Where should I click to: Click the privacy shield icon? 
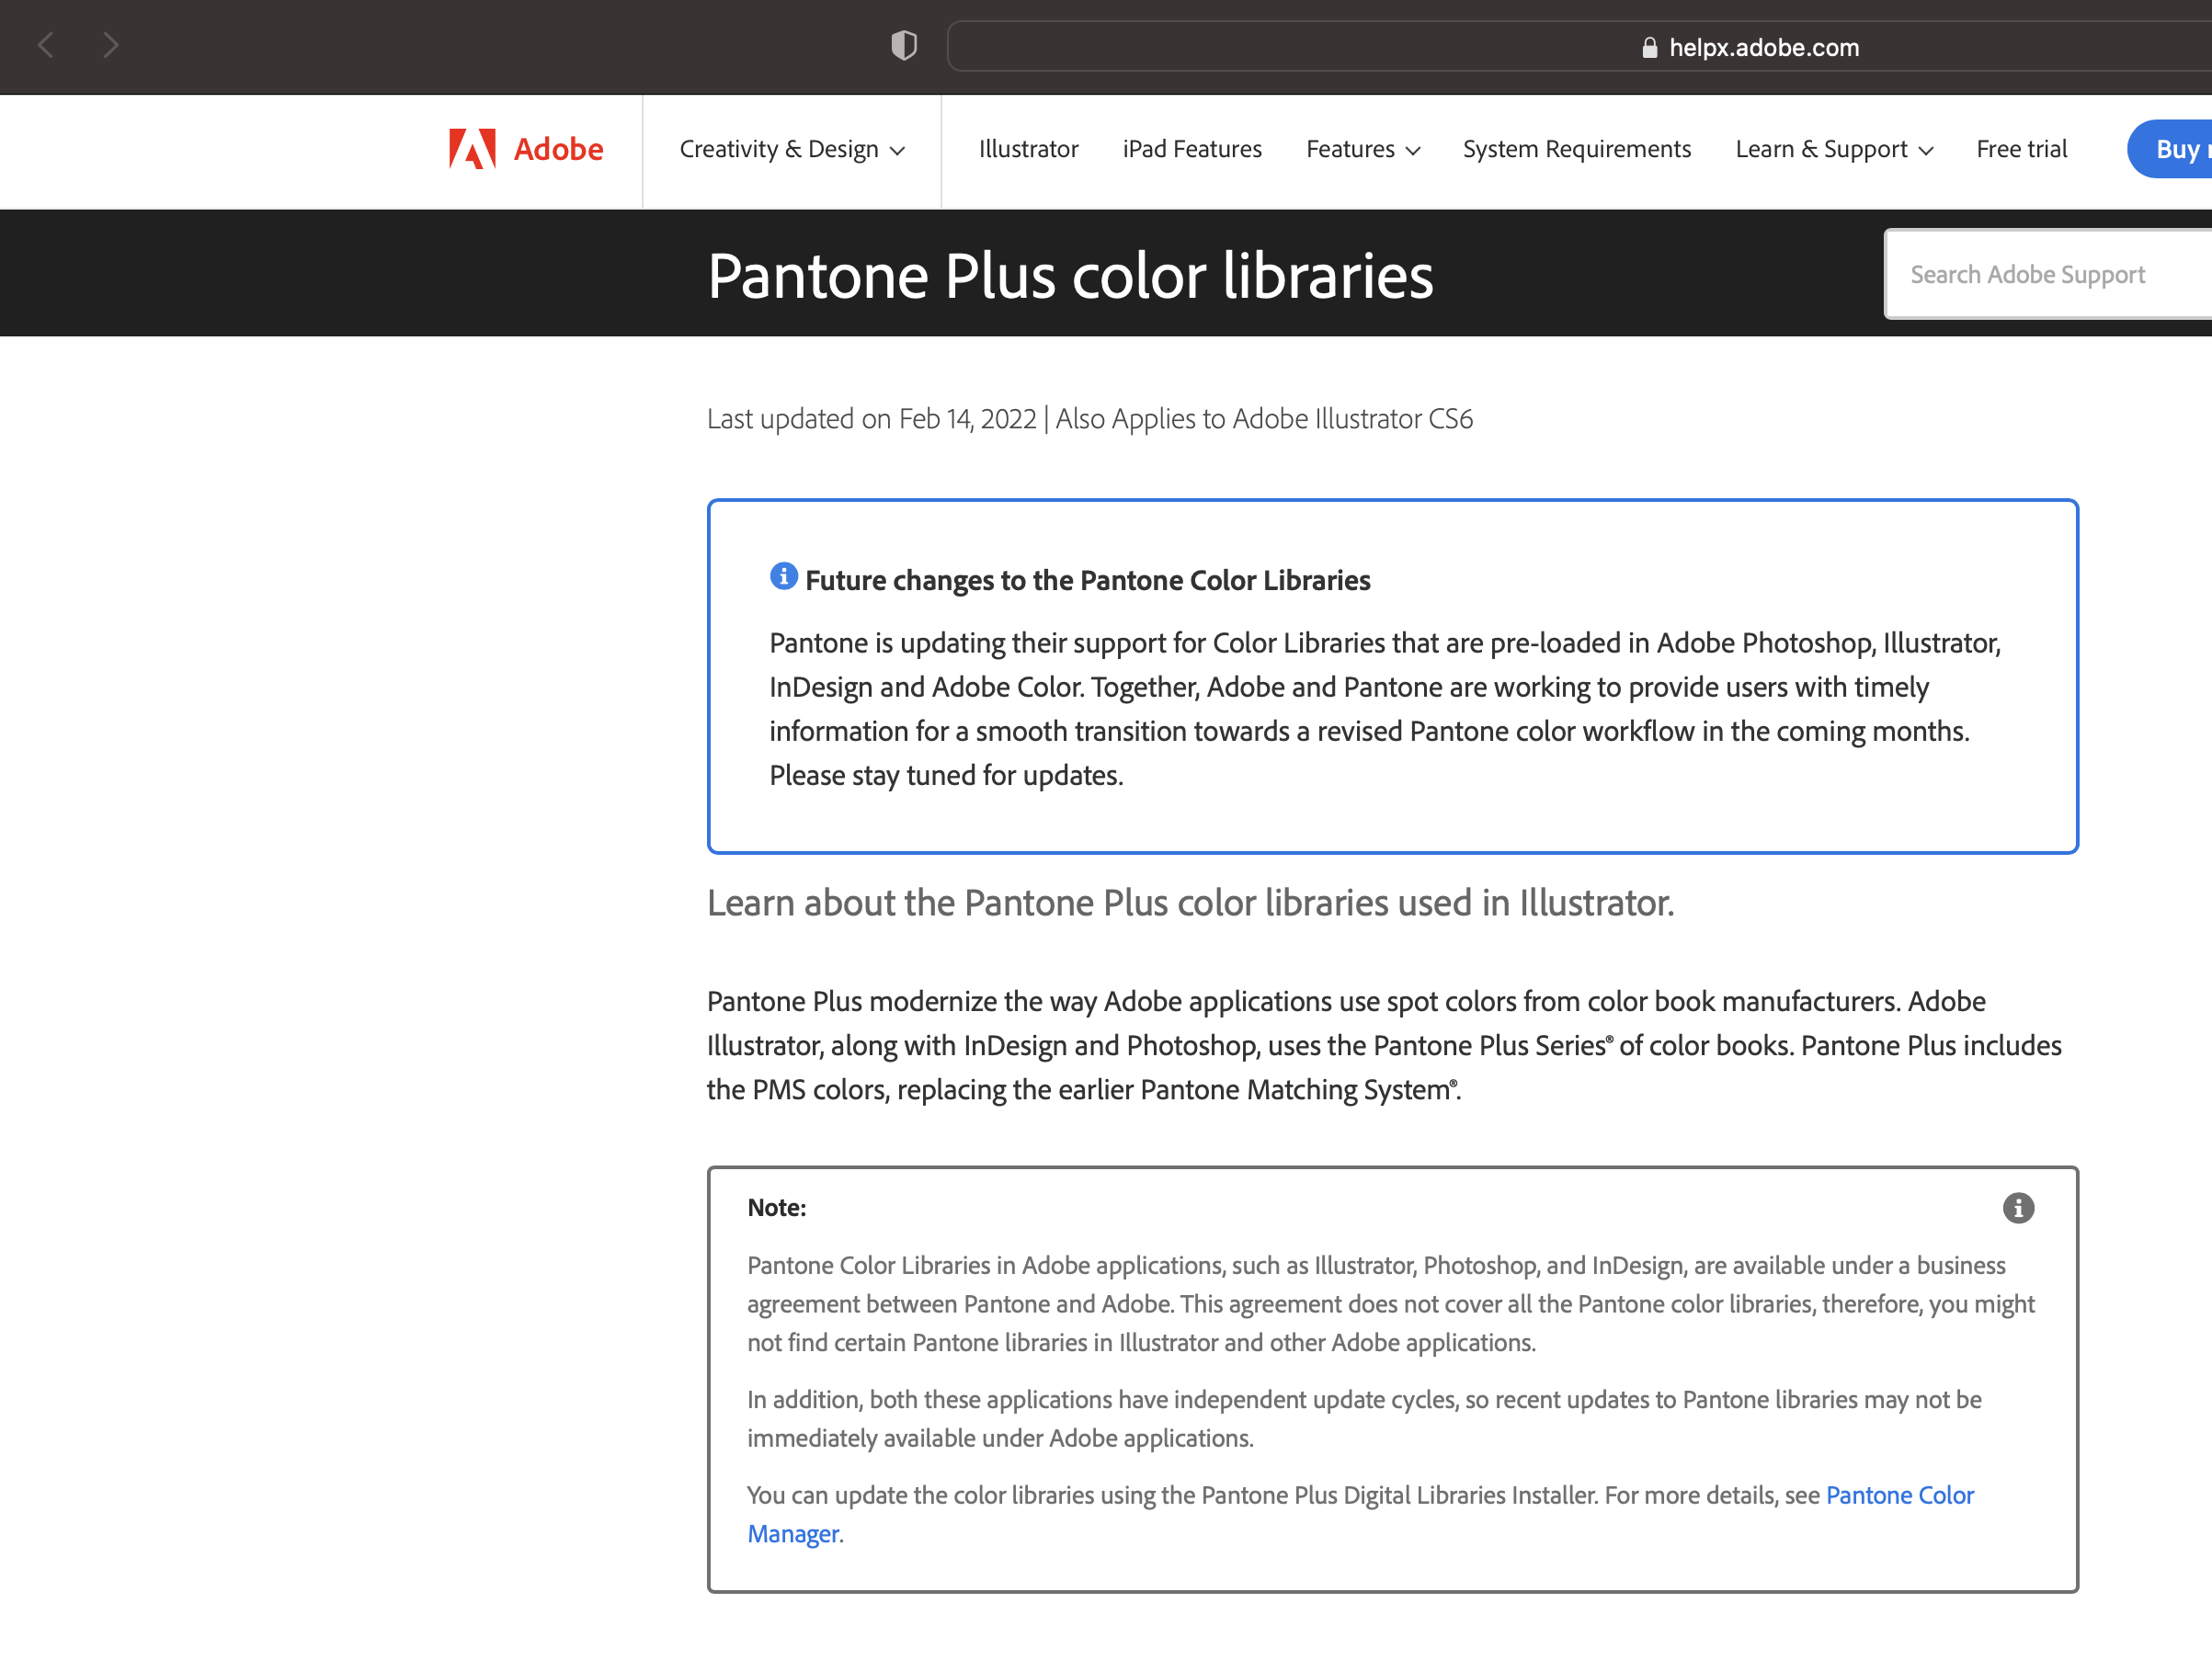[x=904, y=46]
